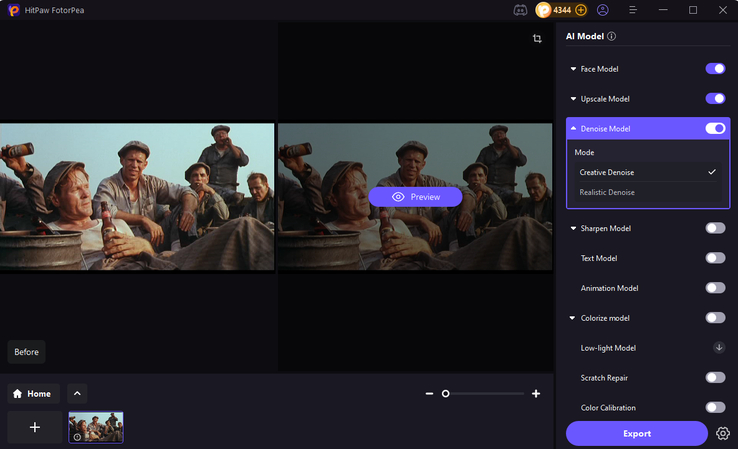
Task: Select Realistic Denoise mode
Action: click(x=647, y=192)
